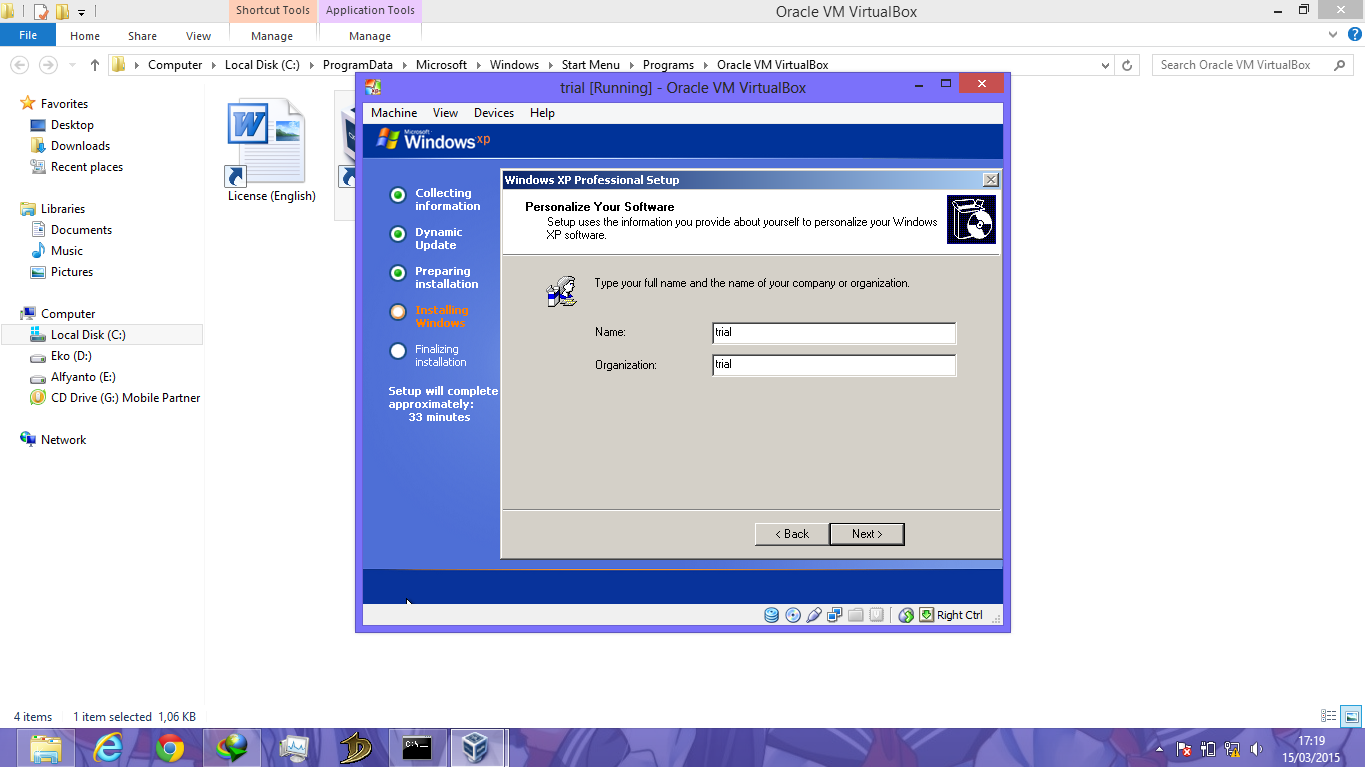Expand the Explorer ribbon chevron
This screenshot has height=767, width=1365.
pyautogui.click(x=1332, y=35)
